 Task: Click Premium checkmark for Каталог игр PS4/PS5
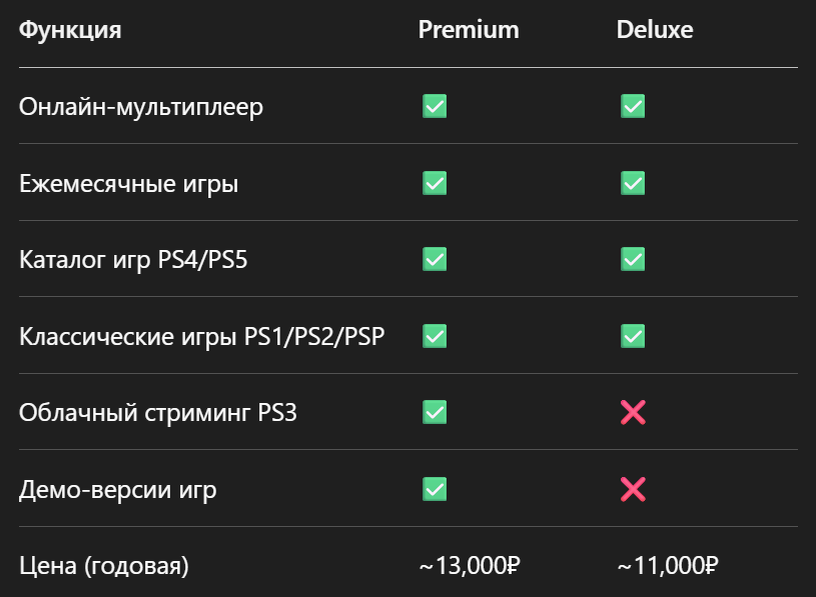click(435, 259)
